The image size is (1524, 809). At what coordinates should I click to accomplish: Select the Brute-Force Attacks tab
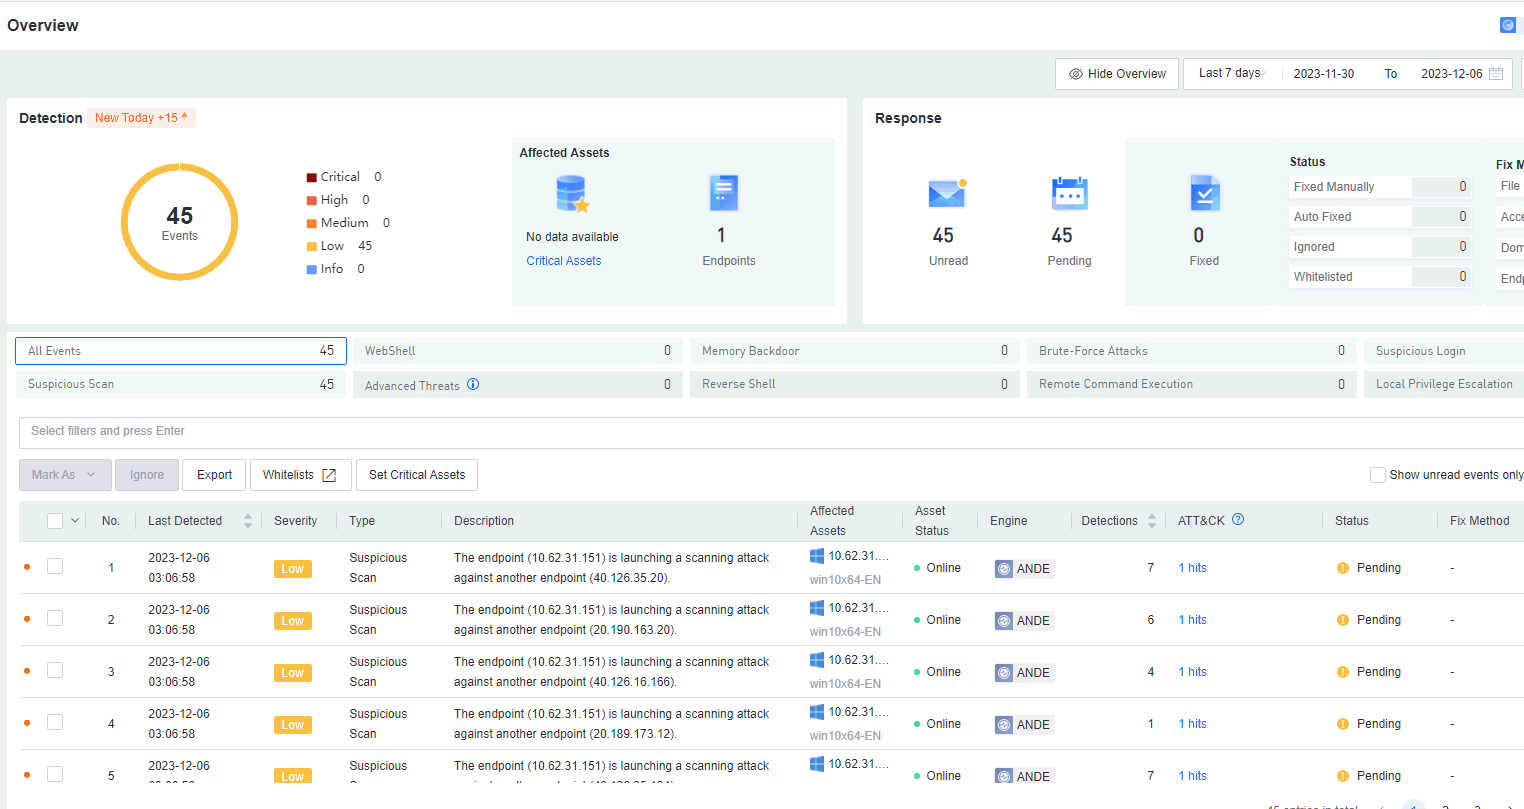(1191, 351)
